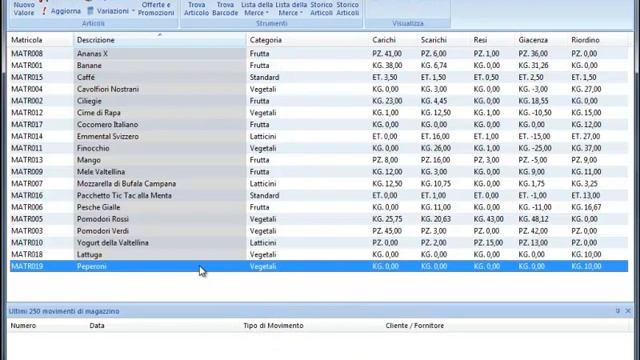
Task: Select Emmental Svizzero article
Action: pyautogui.click(x=108, y=136)
